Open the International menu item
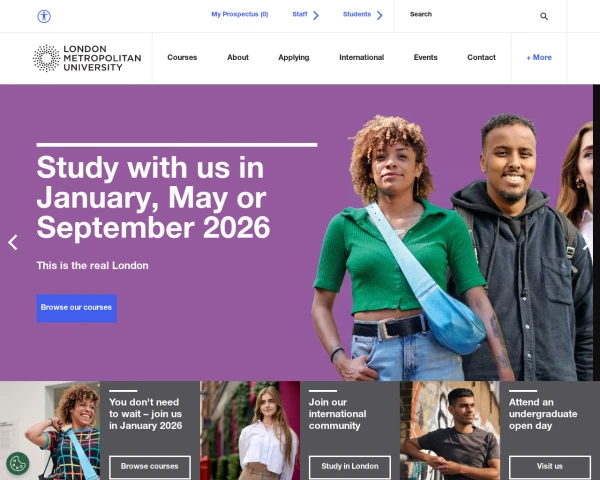The width and height of the screenshot is (600, 480). [x=362, y=57]
